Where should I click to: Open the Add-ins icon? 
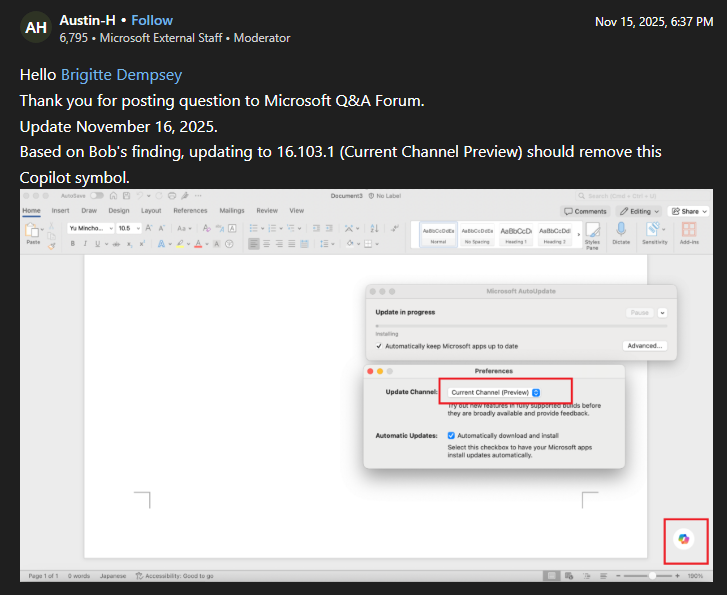pyautogui.click(x=689, y=233)
